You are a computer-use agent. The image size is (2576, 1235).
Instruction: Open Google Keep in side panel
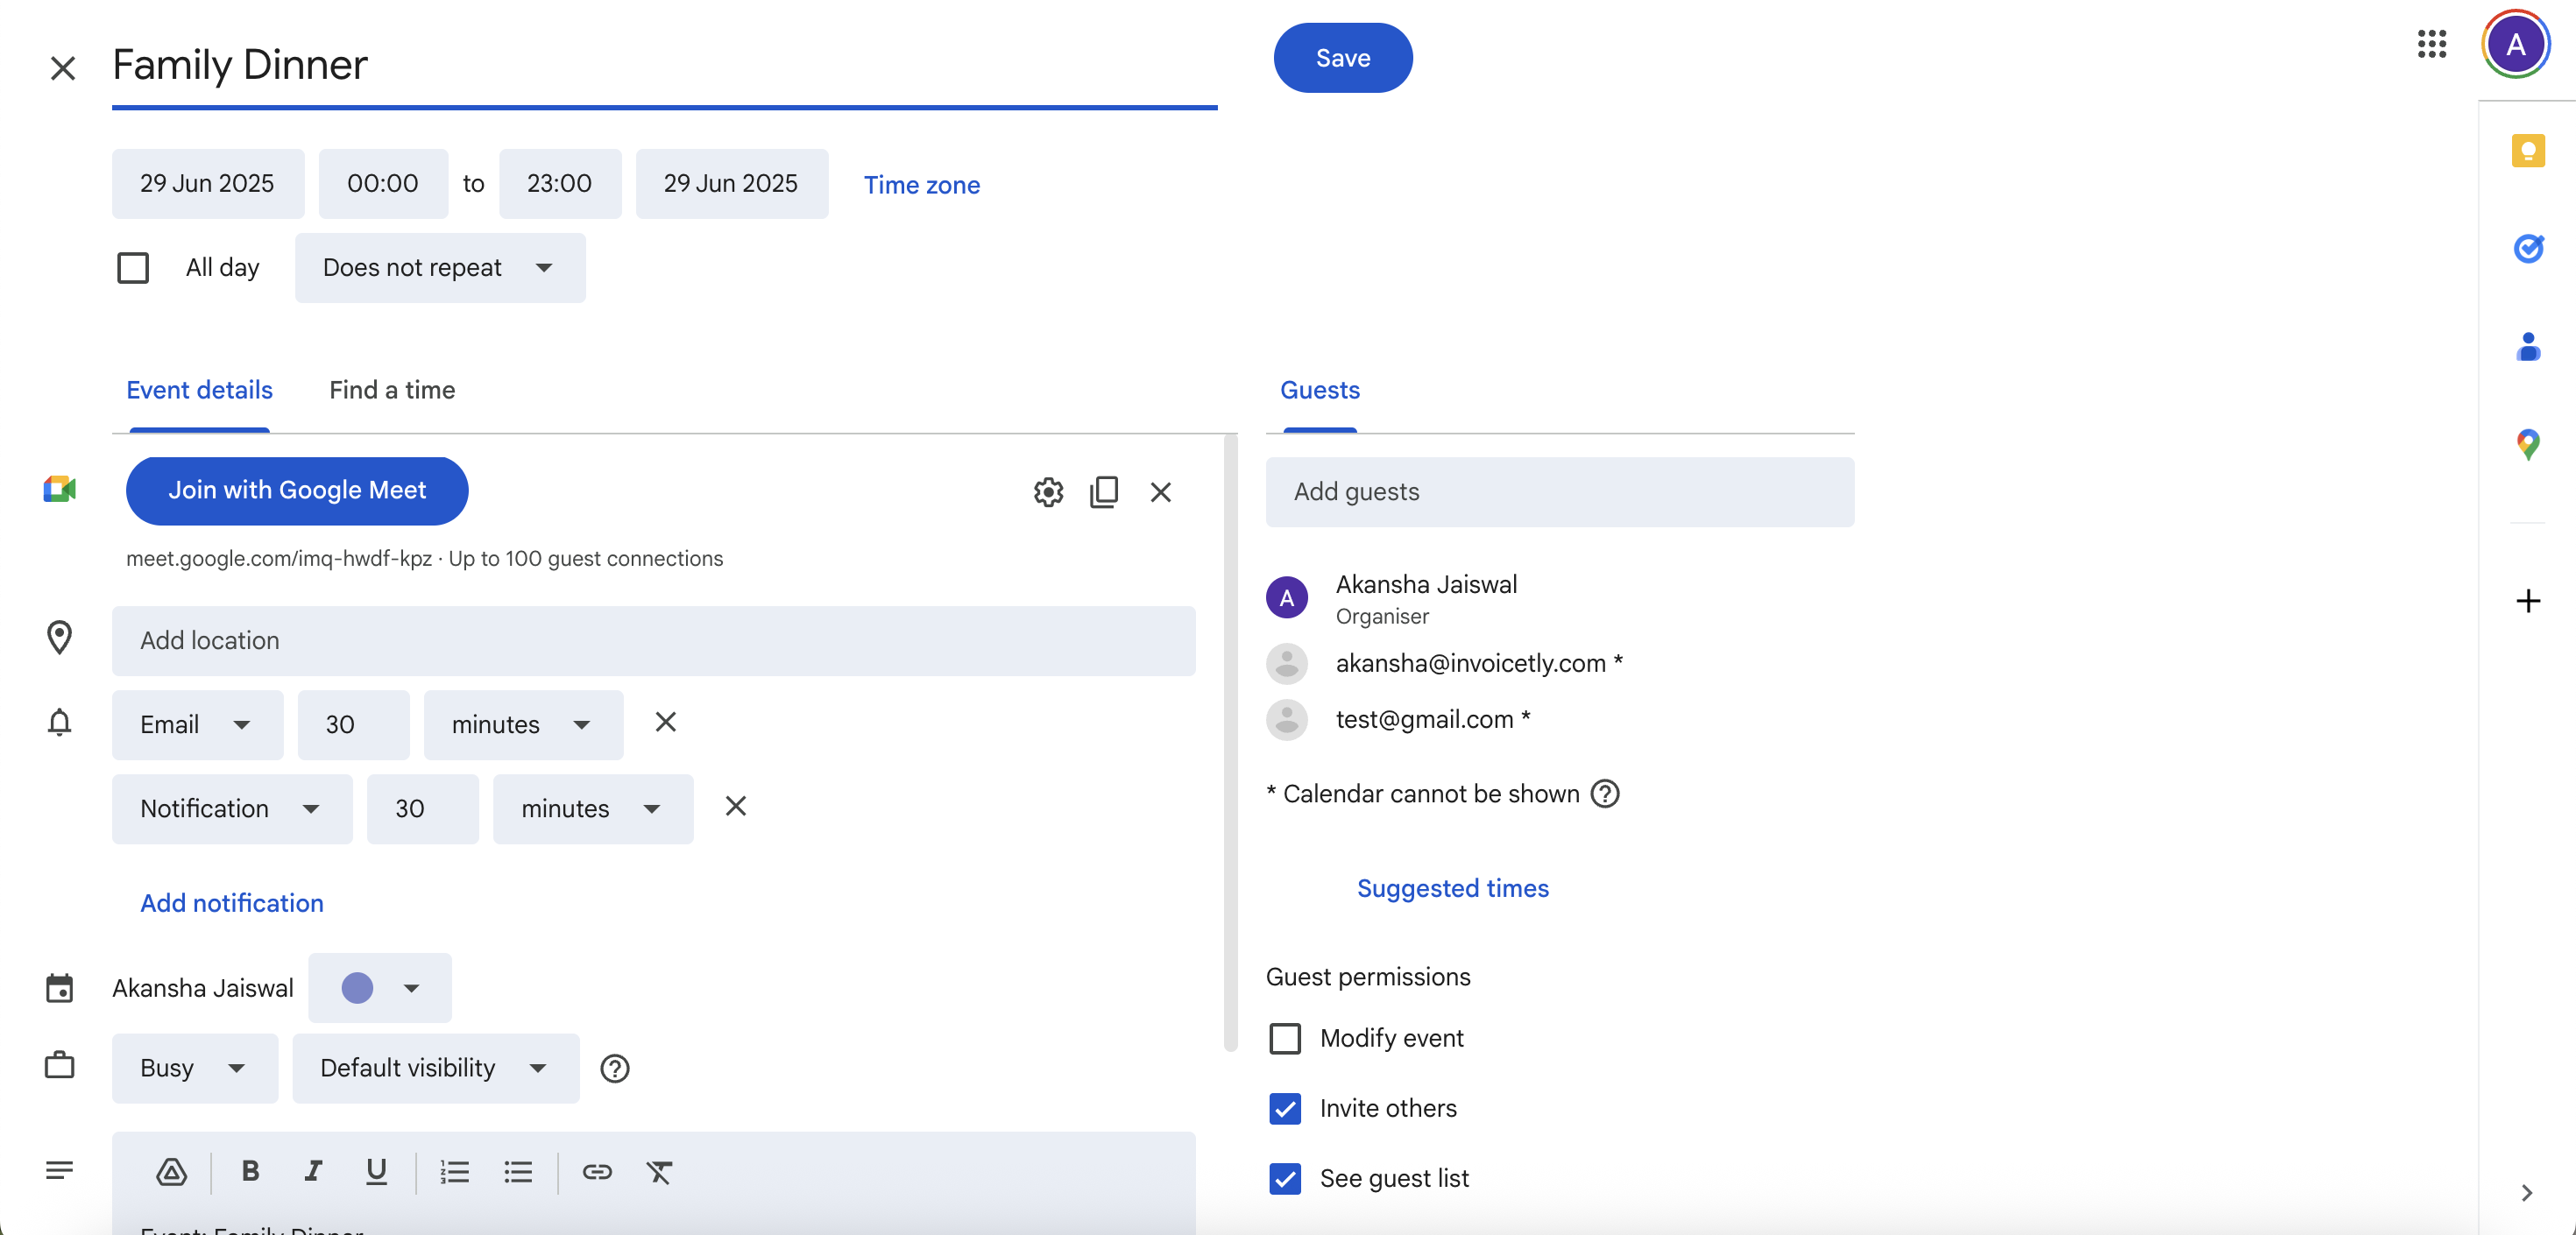coord(2528,151)
